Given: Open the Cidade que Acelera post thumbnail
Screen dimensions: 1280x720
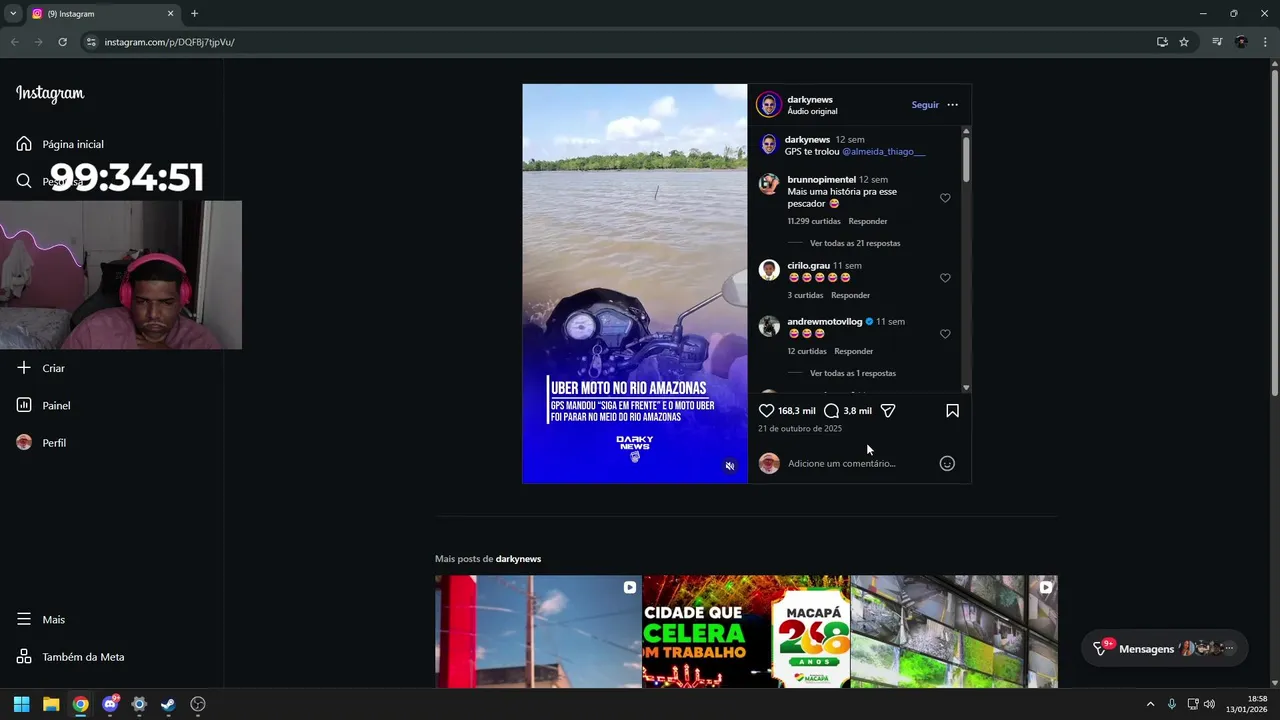Looking at the screenshot, I should pyautogui.click(x=746, y=631).
